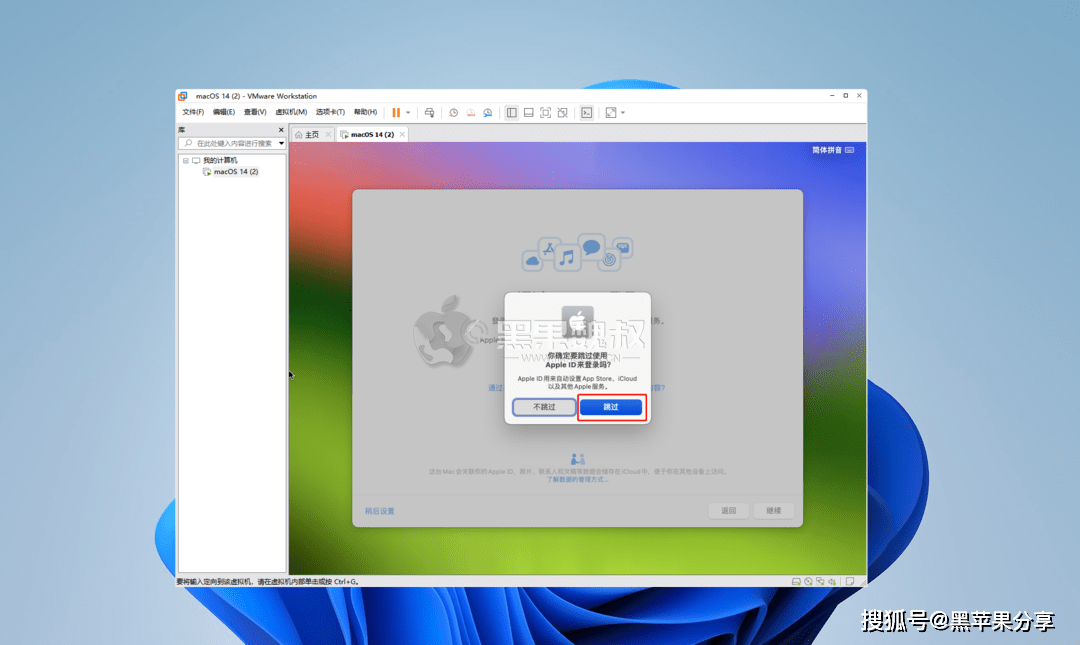Screen dimensions: 1080x645
Task: Open the 编辑(E) menu
Action: pyautogui.click(x=223, y=112)
